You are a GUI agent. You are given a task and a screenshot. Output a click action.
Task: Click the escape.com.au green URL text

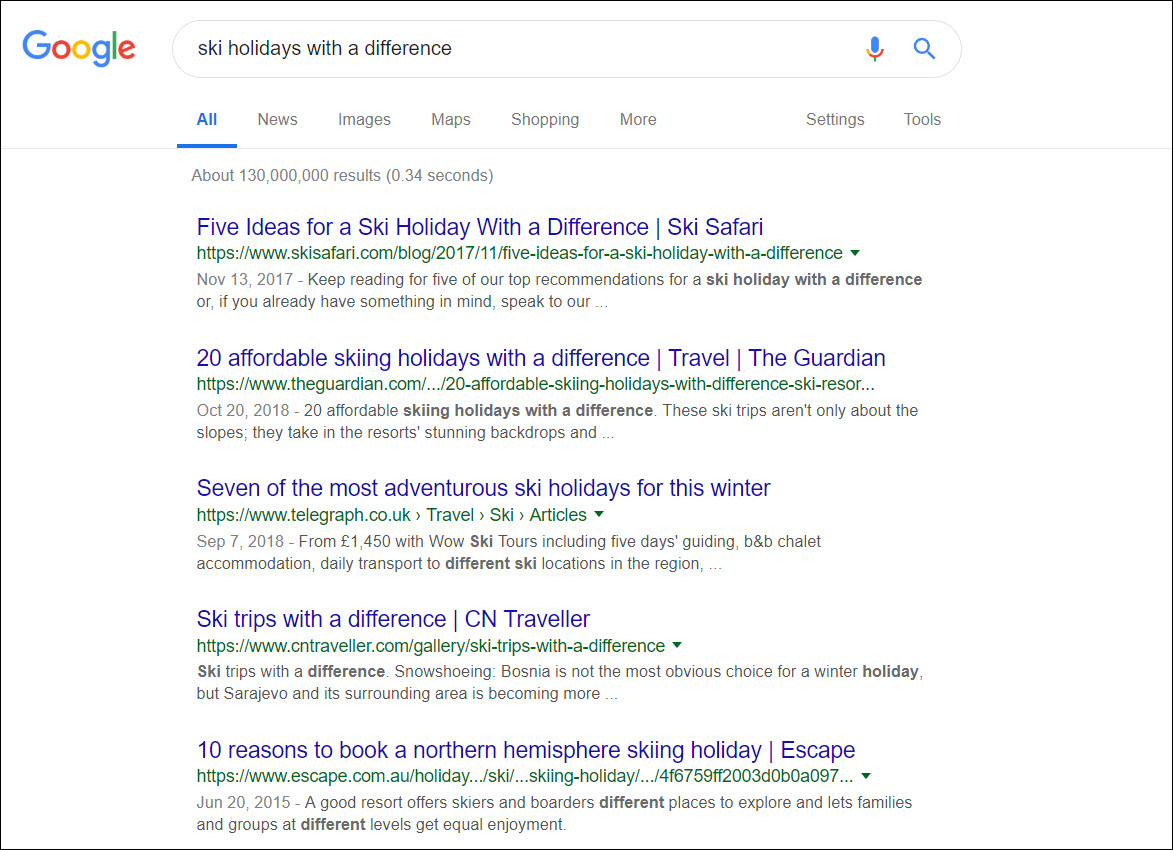pyautogui.click(x=525, y=776)
